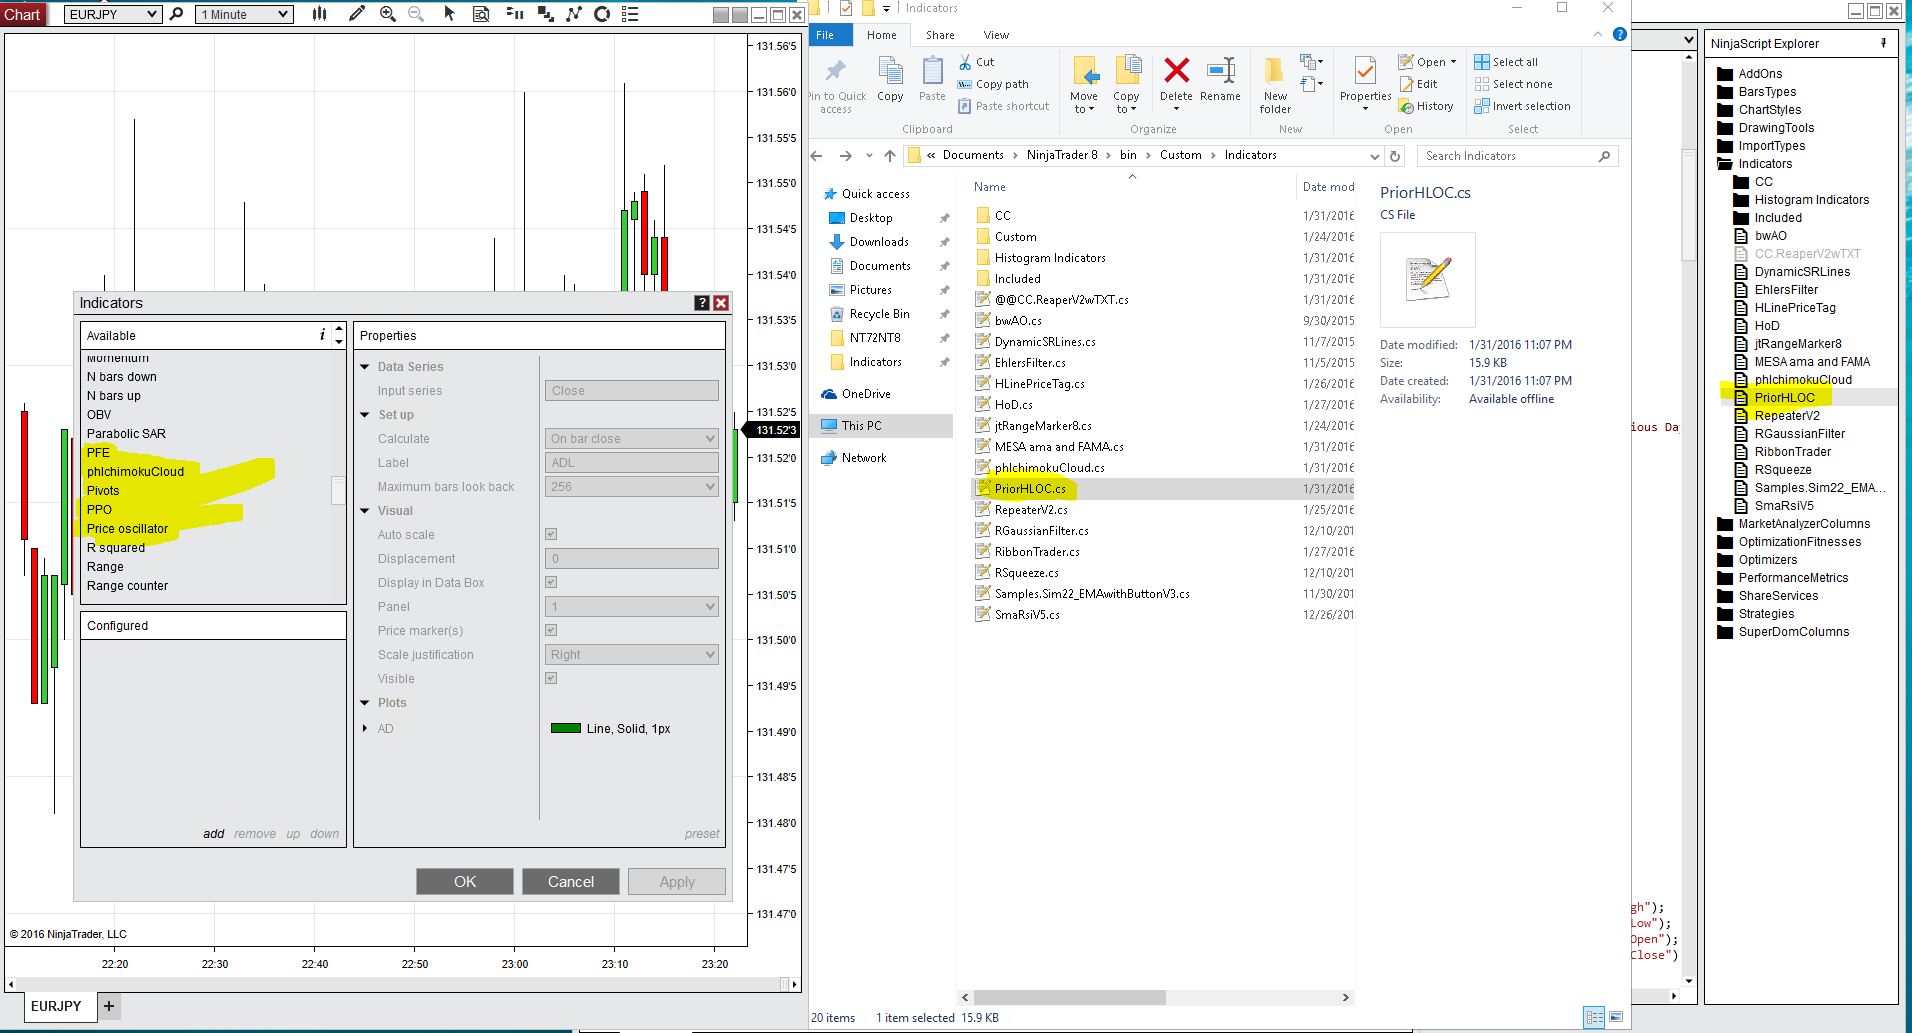Viewport: 1912px width, 1033px height.
Task: Go up one folder level in Explorer
Action: coord(890,156)
